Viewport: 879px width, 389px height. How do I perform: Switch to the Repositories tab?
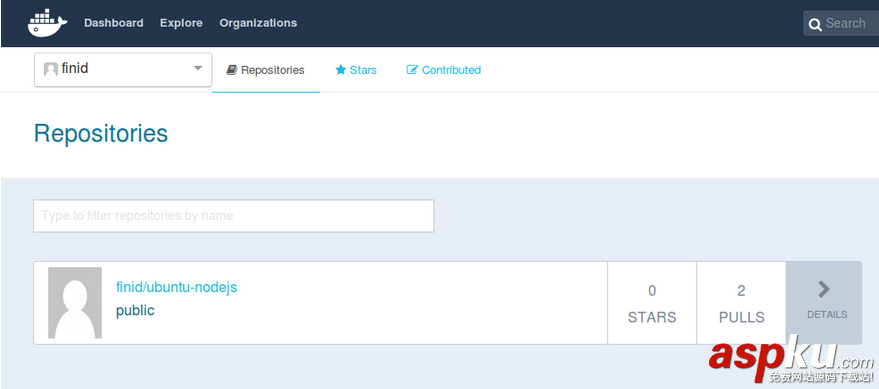tap(266, 70)
